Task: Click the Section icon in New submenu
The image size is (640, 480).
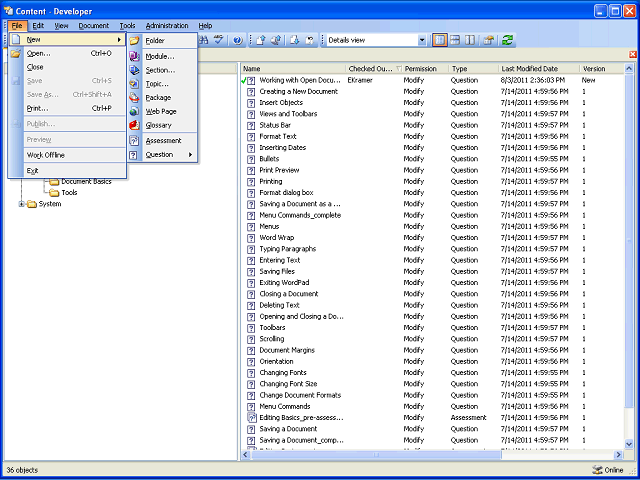Action: (x=134, y=70)
